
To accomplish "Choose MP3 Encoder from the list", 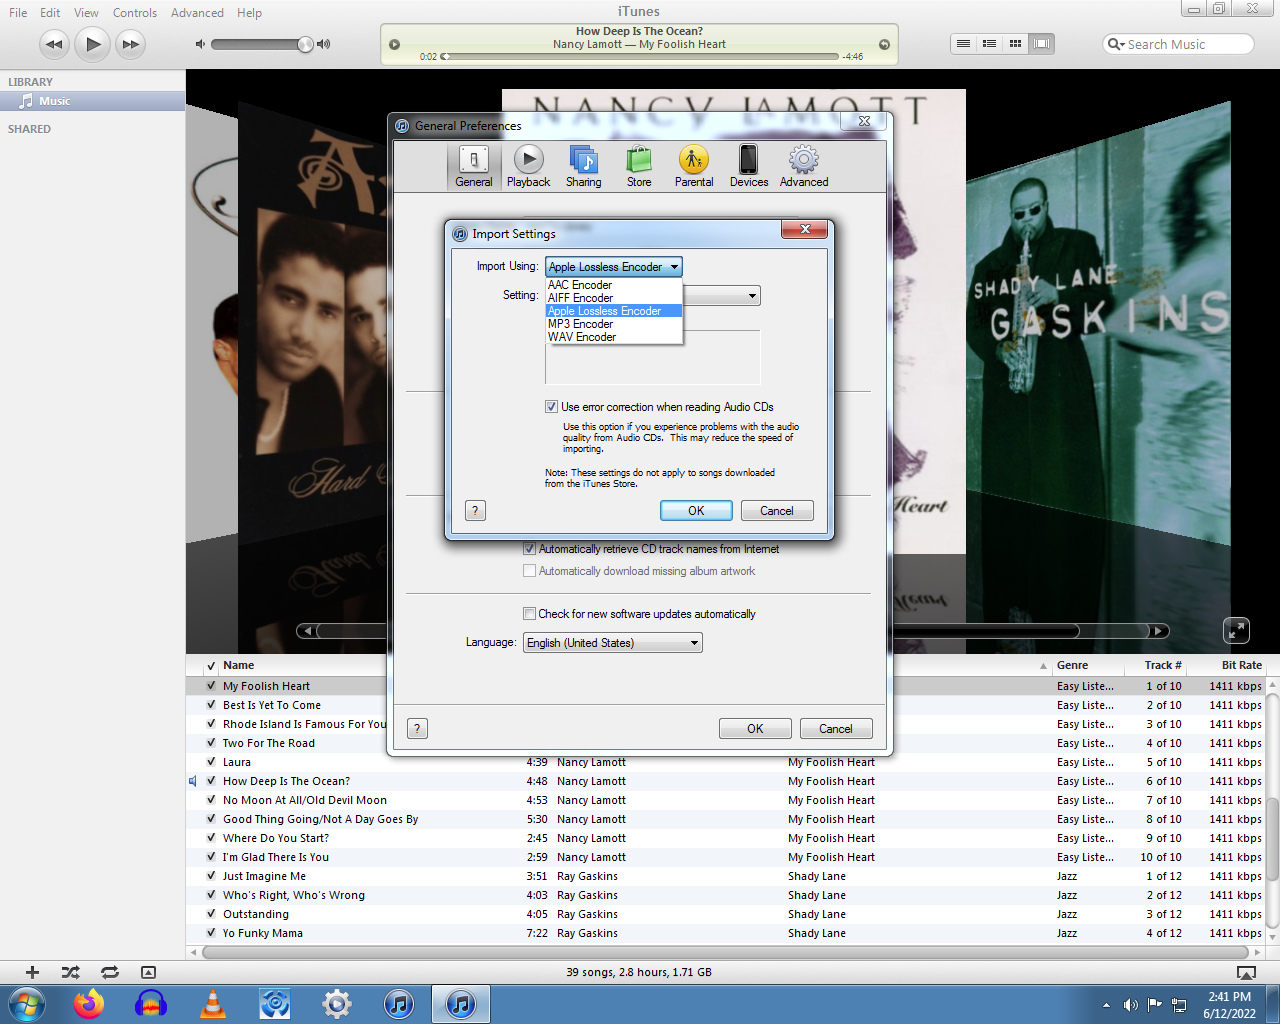I will (614, 324).
